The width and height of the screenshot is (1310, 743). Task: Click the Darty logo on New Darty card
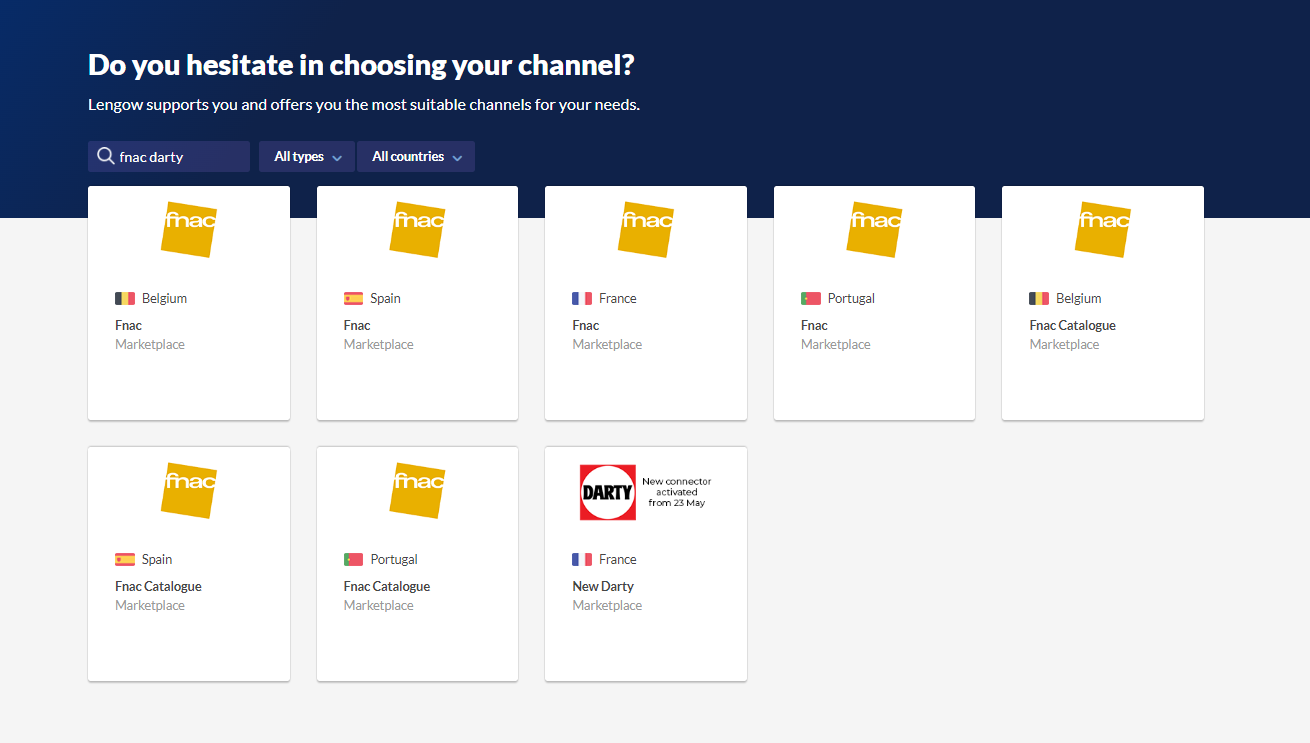pyautogui.click(x=607, y=492)
